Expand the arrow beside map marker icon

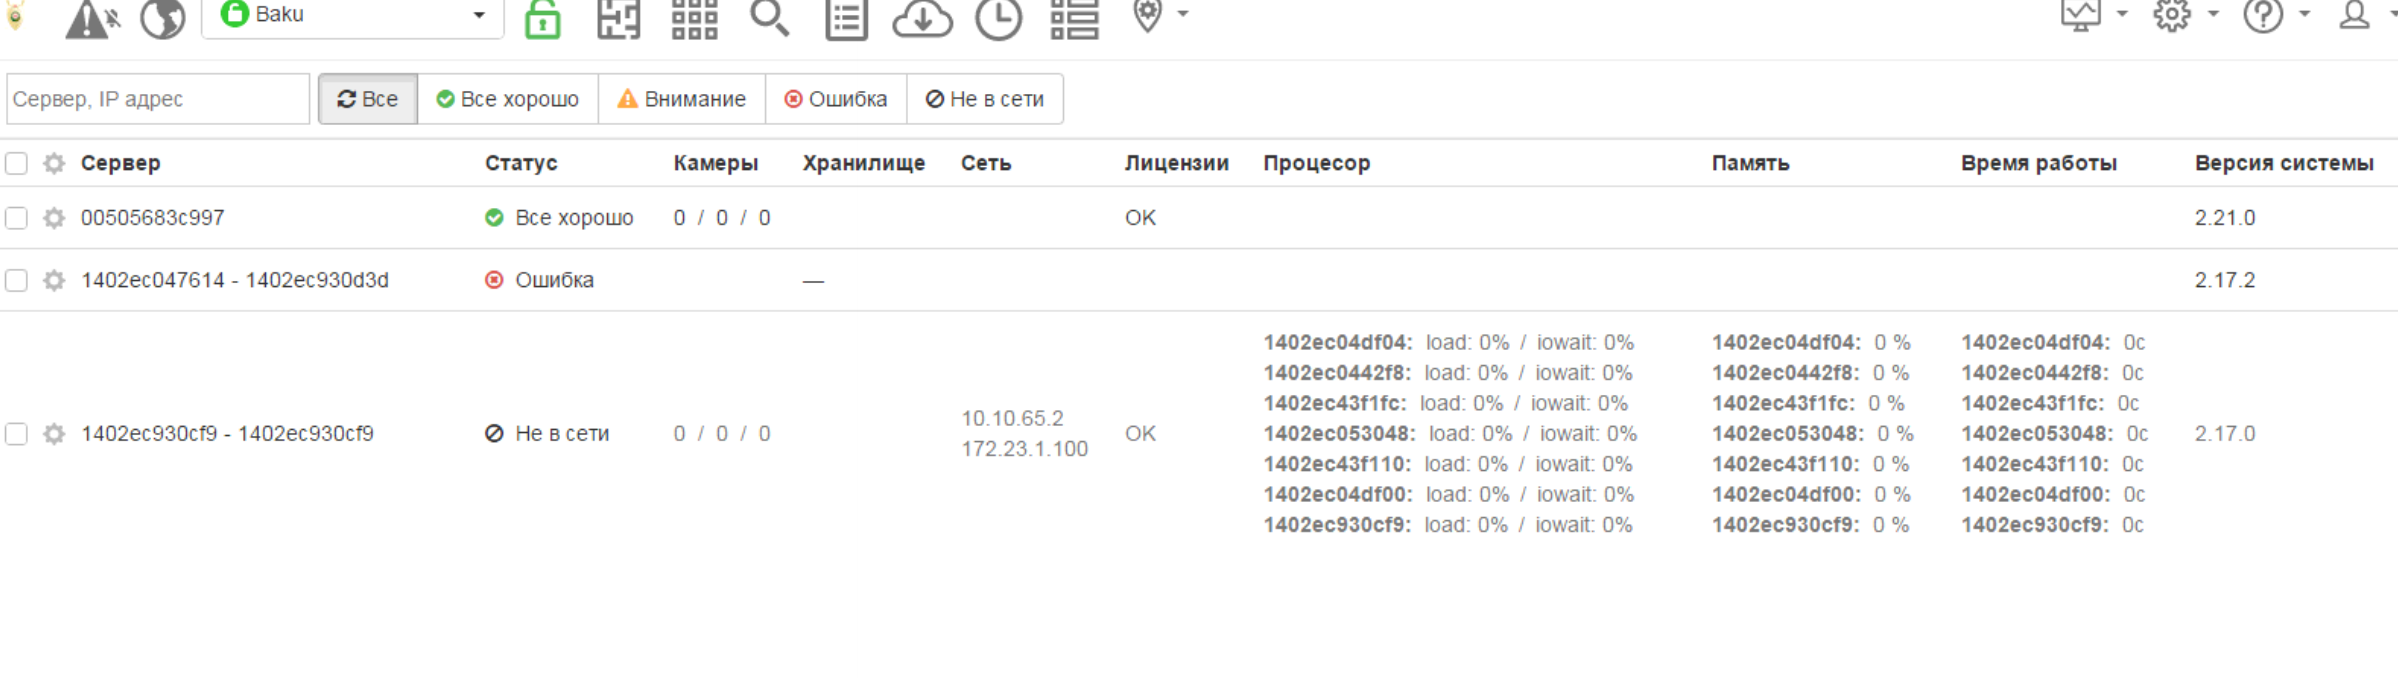[x=1183, y=14]
